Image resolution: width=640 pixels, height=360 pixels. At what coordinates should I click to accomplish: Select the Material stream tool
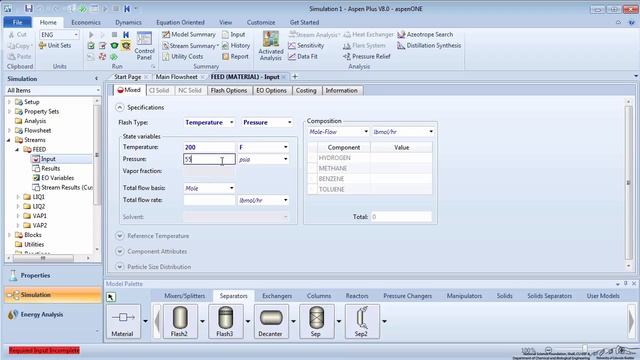click(x=123, y=321)
